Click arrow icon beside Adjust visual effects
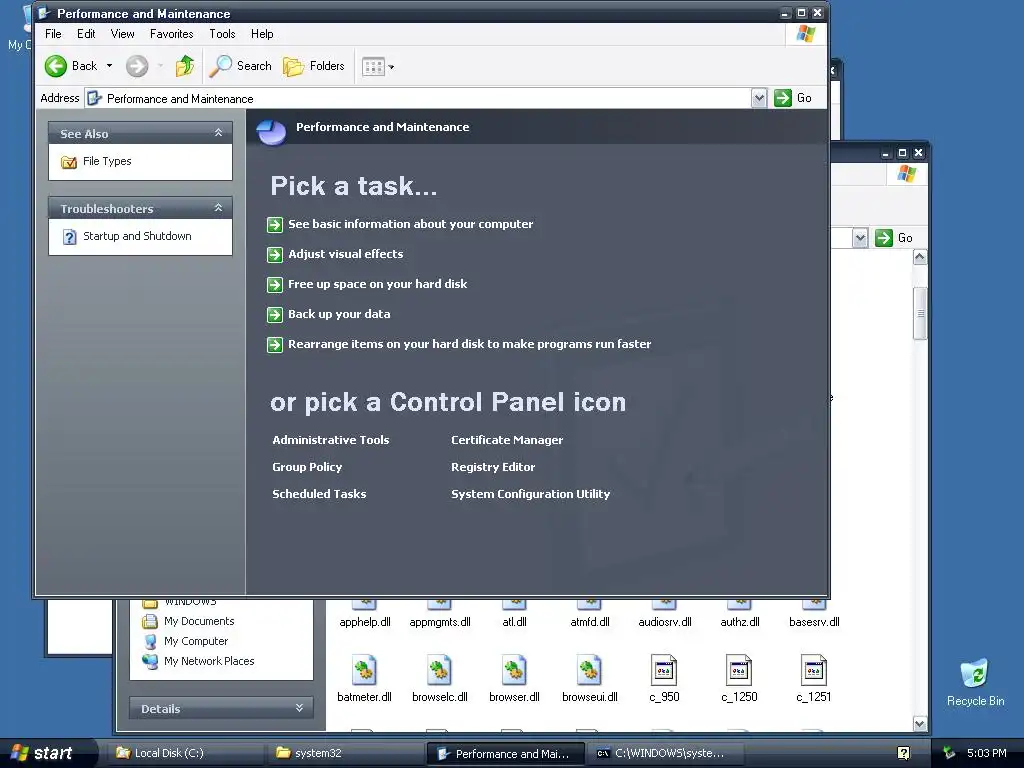This screenshot has width=1024, height=768. [x=275, y=255]
